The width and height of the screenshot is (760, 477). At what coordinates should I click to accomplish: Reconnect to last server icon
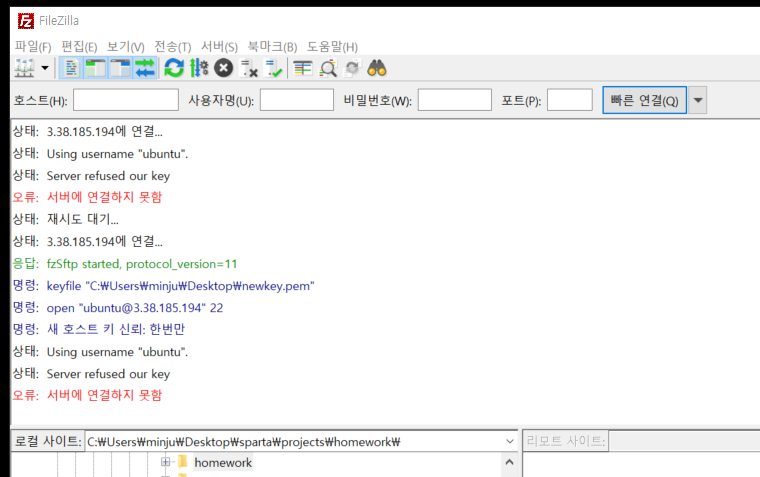tap(273, 68)
